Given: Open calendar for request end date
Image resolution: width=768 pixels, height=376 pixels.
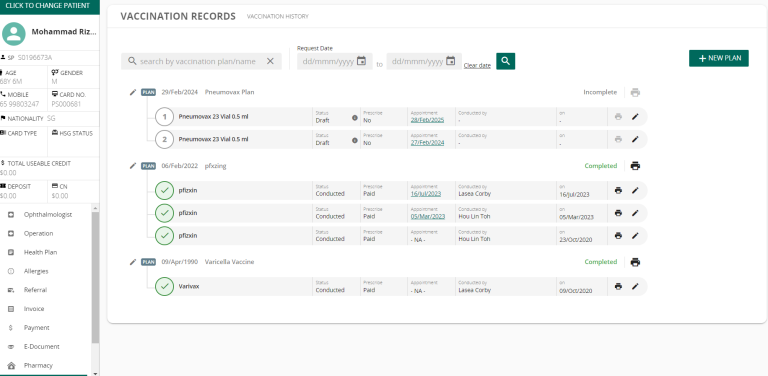Looking at the screenshot, I should (x=451, y=61).
